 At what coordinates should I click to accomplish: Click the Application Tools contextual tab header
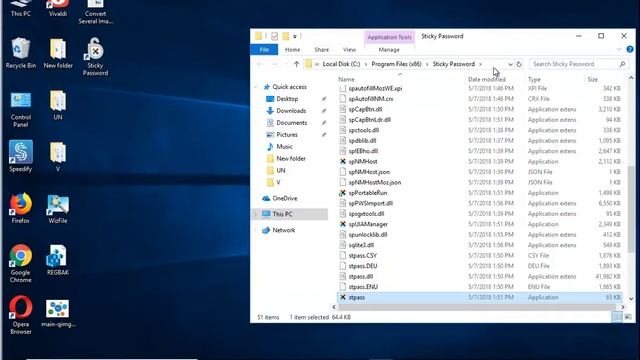pos(389,37)
